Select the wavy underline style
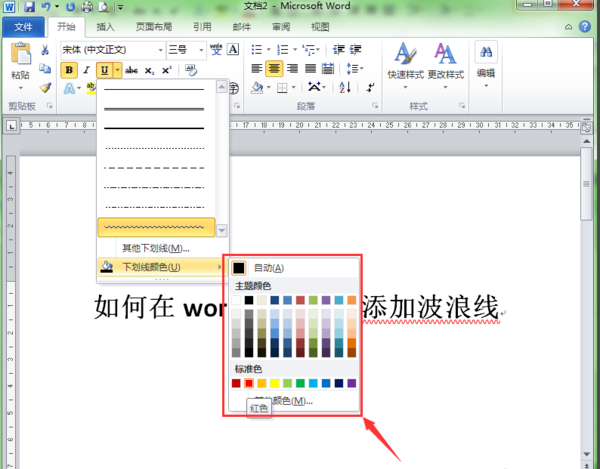This screenshot has height=469, width=600. pos(156,227)
